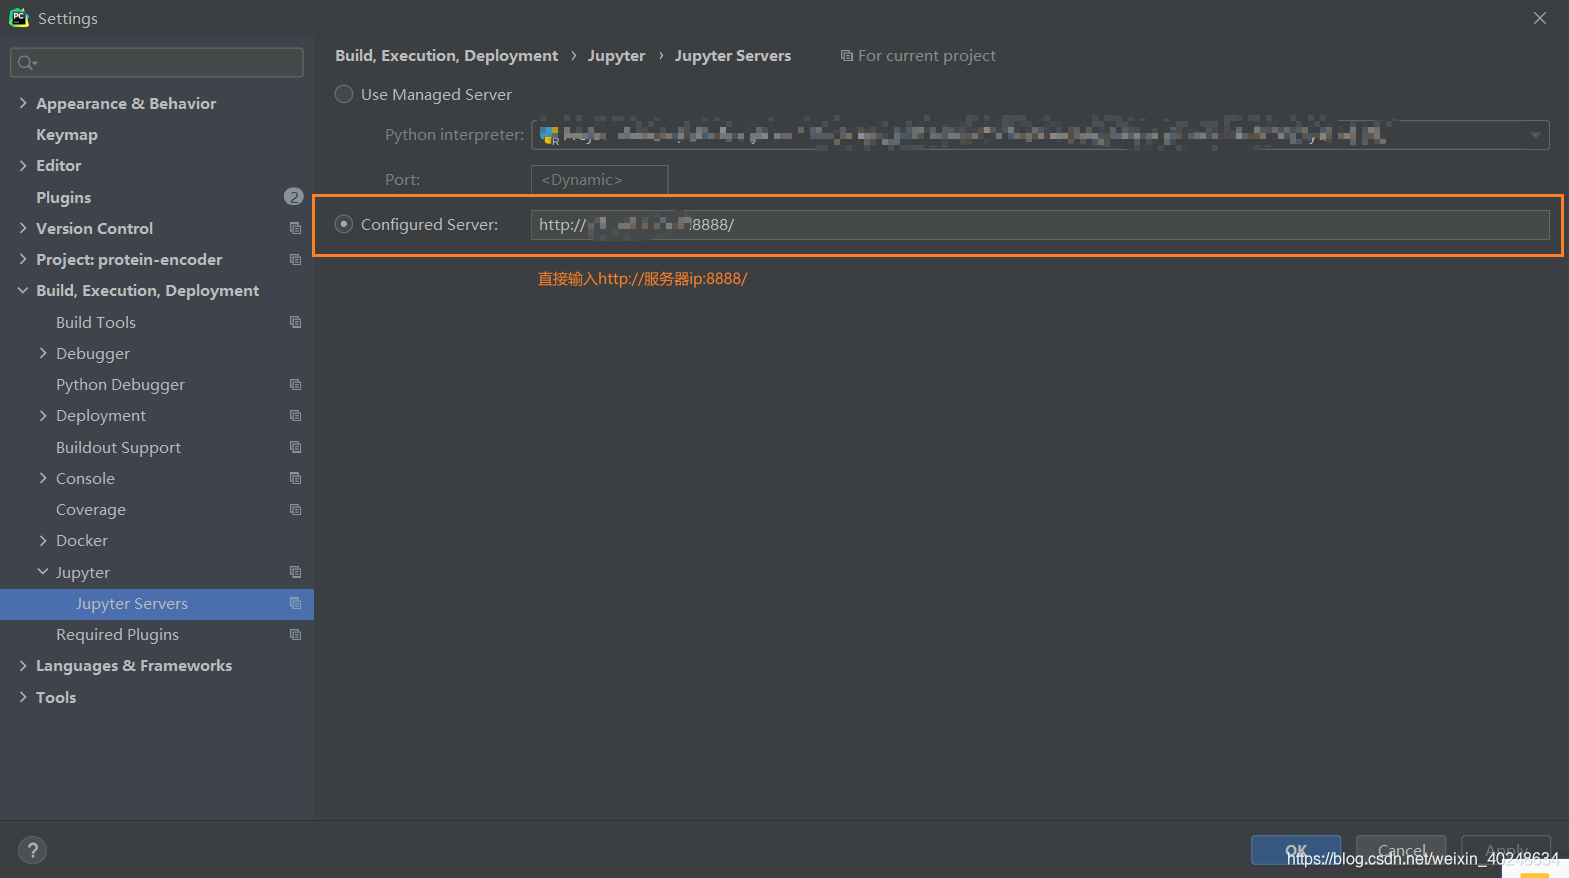
Task: Click project-level icon beside Version Control
Action: (295, 228)
